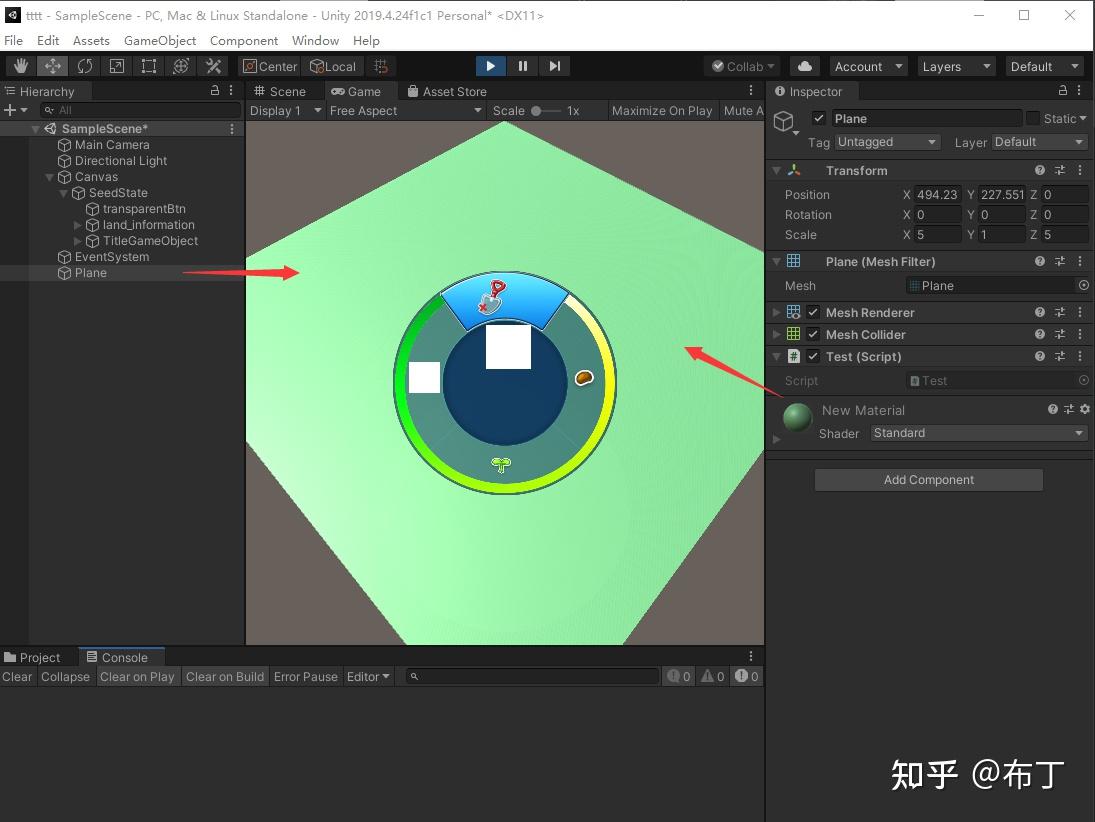The width and height of the screenshot is (1095, 822).
Task: Expand the land_information hierarchy item
Action: (75, 225)
